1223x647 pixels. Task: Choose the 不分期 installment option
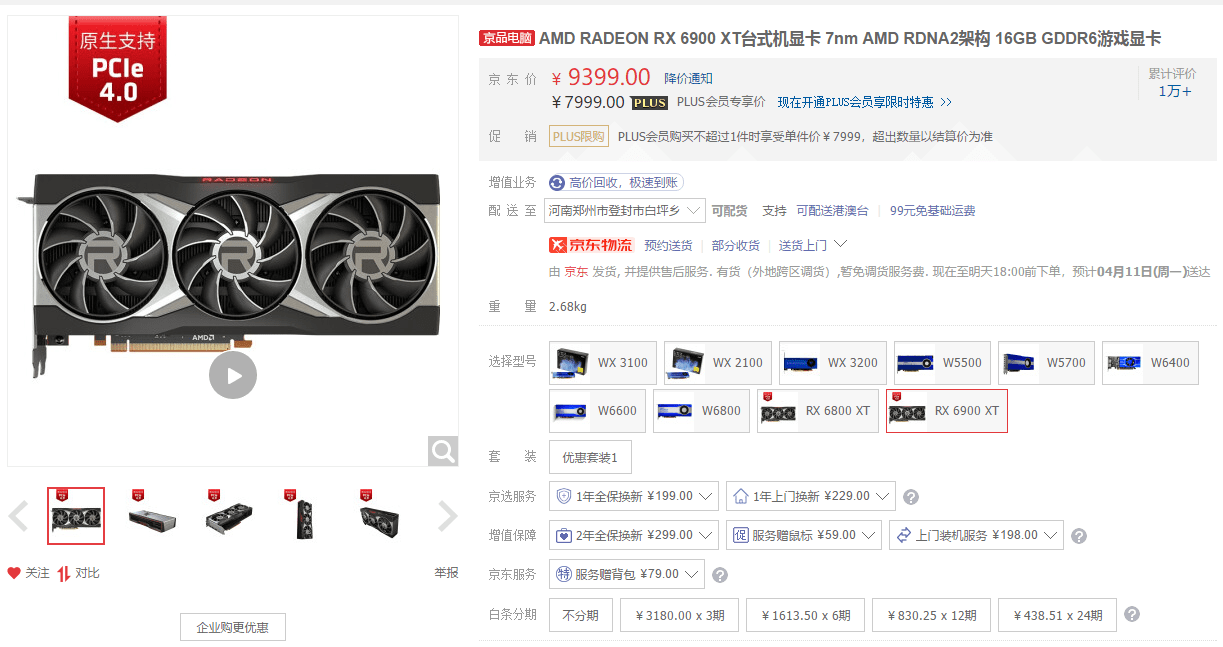578,615
